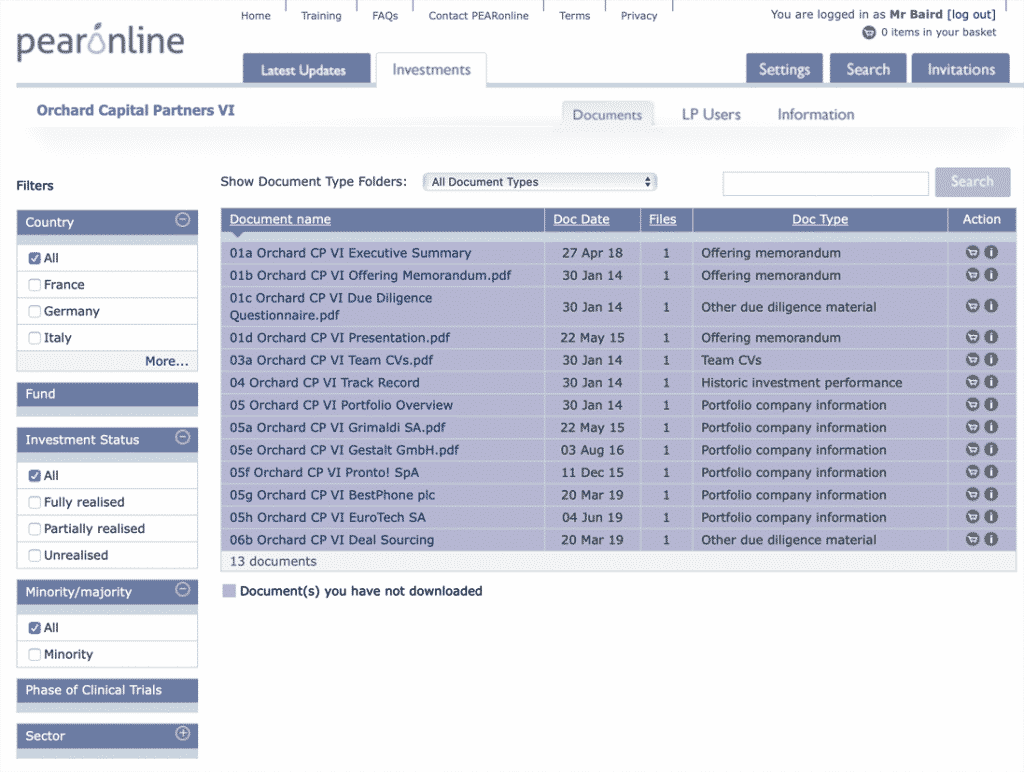Show info for 01d Presentation.pdf
Image resolution: width=1024 pixels, height=772 pixels.
[x=991, y=337]
